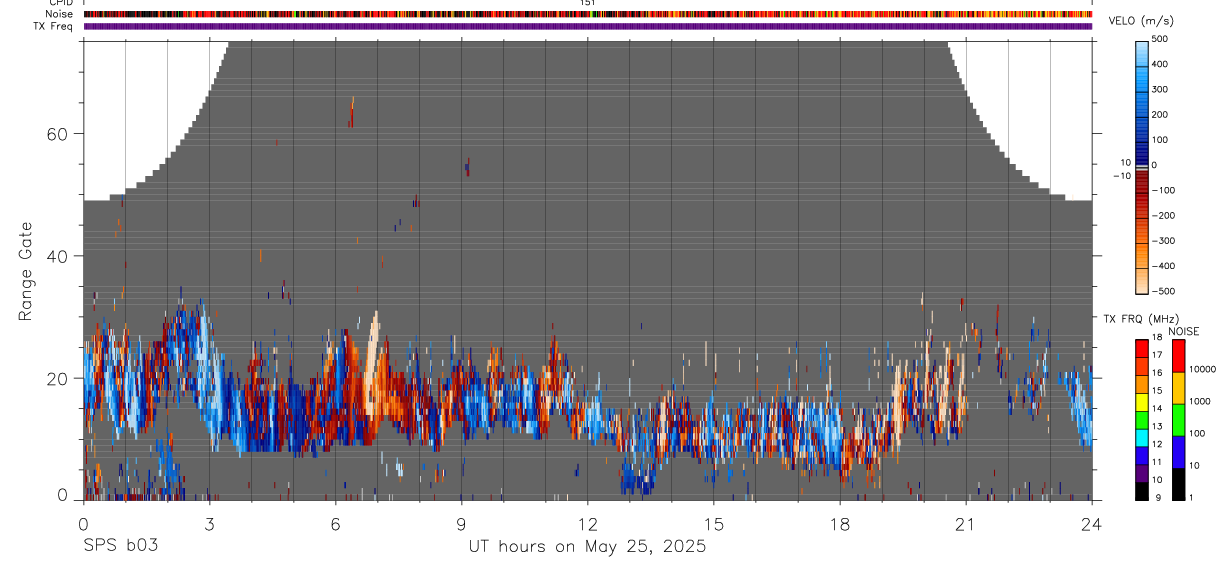Viewport: 1228px width, 567px height.
Task: Click the VELO (m/s) color bar
Action: (1142, 166)
